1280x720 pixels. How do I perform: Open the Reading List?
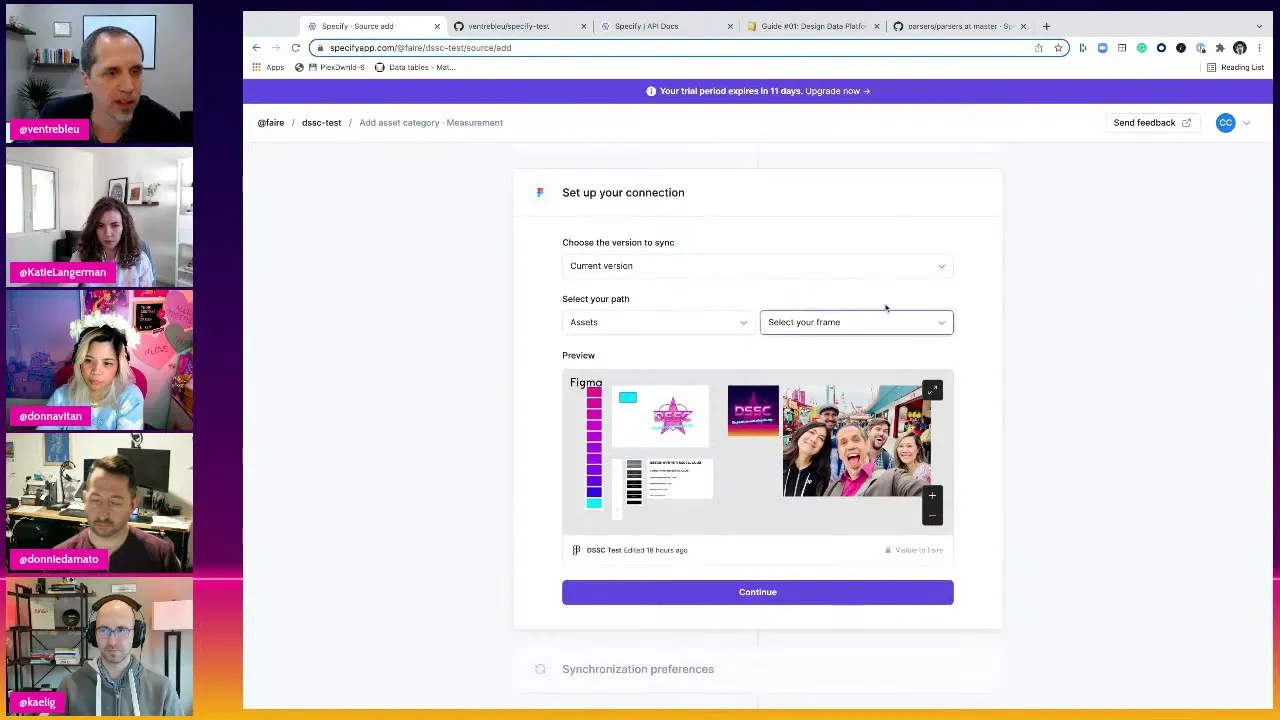[x=1236, y=67]
